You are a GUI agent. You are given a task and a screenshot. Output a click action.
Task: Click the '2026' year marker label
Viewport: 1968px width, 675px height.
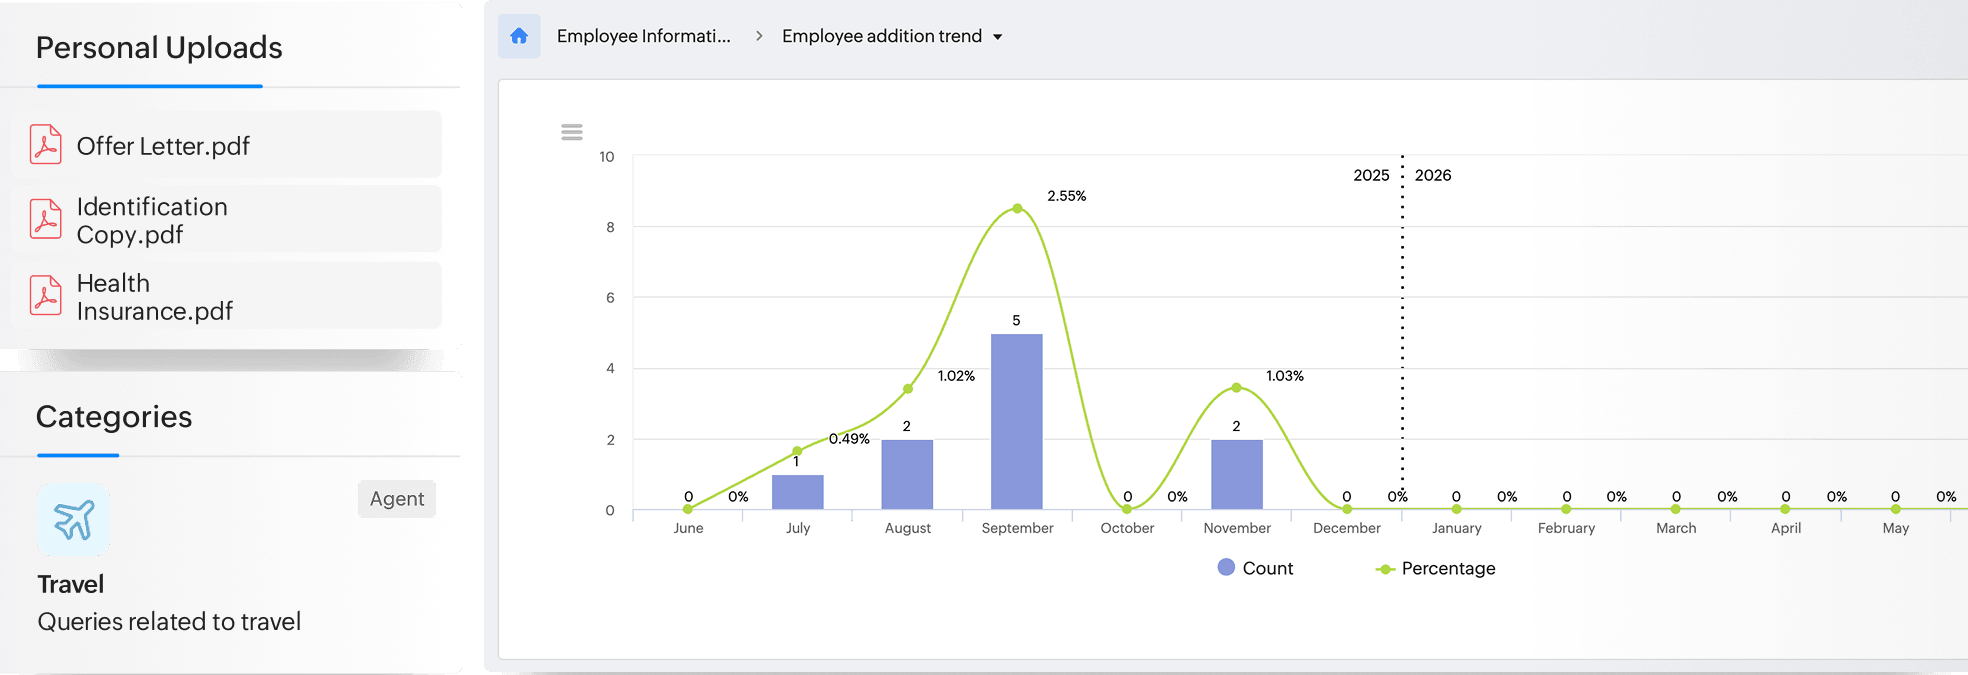tap(1433, 175)
